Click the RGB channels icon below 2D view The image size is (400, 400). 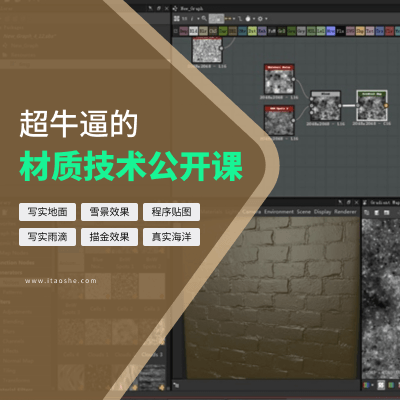(367, 385)
